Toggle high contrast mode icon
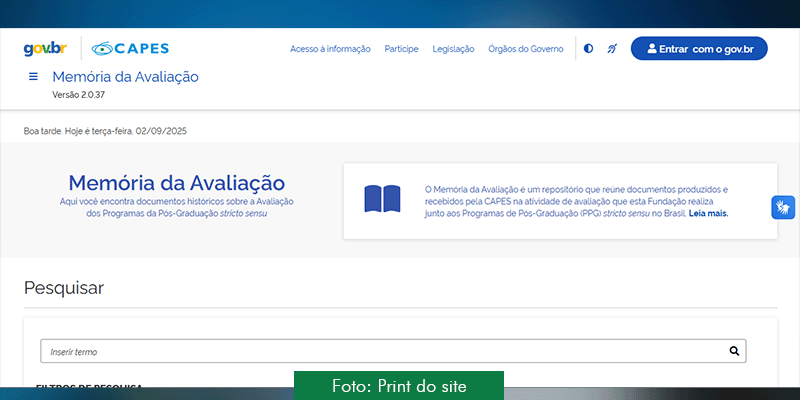Image resolution: width=800 pixels, height=400 pixels. click(x=588, y=48)
